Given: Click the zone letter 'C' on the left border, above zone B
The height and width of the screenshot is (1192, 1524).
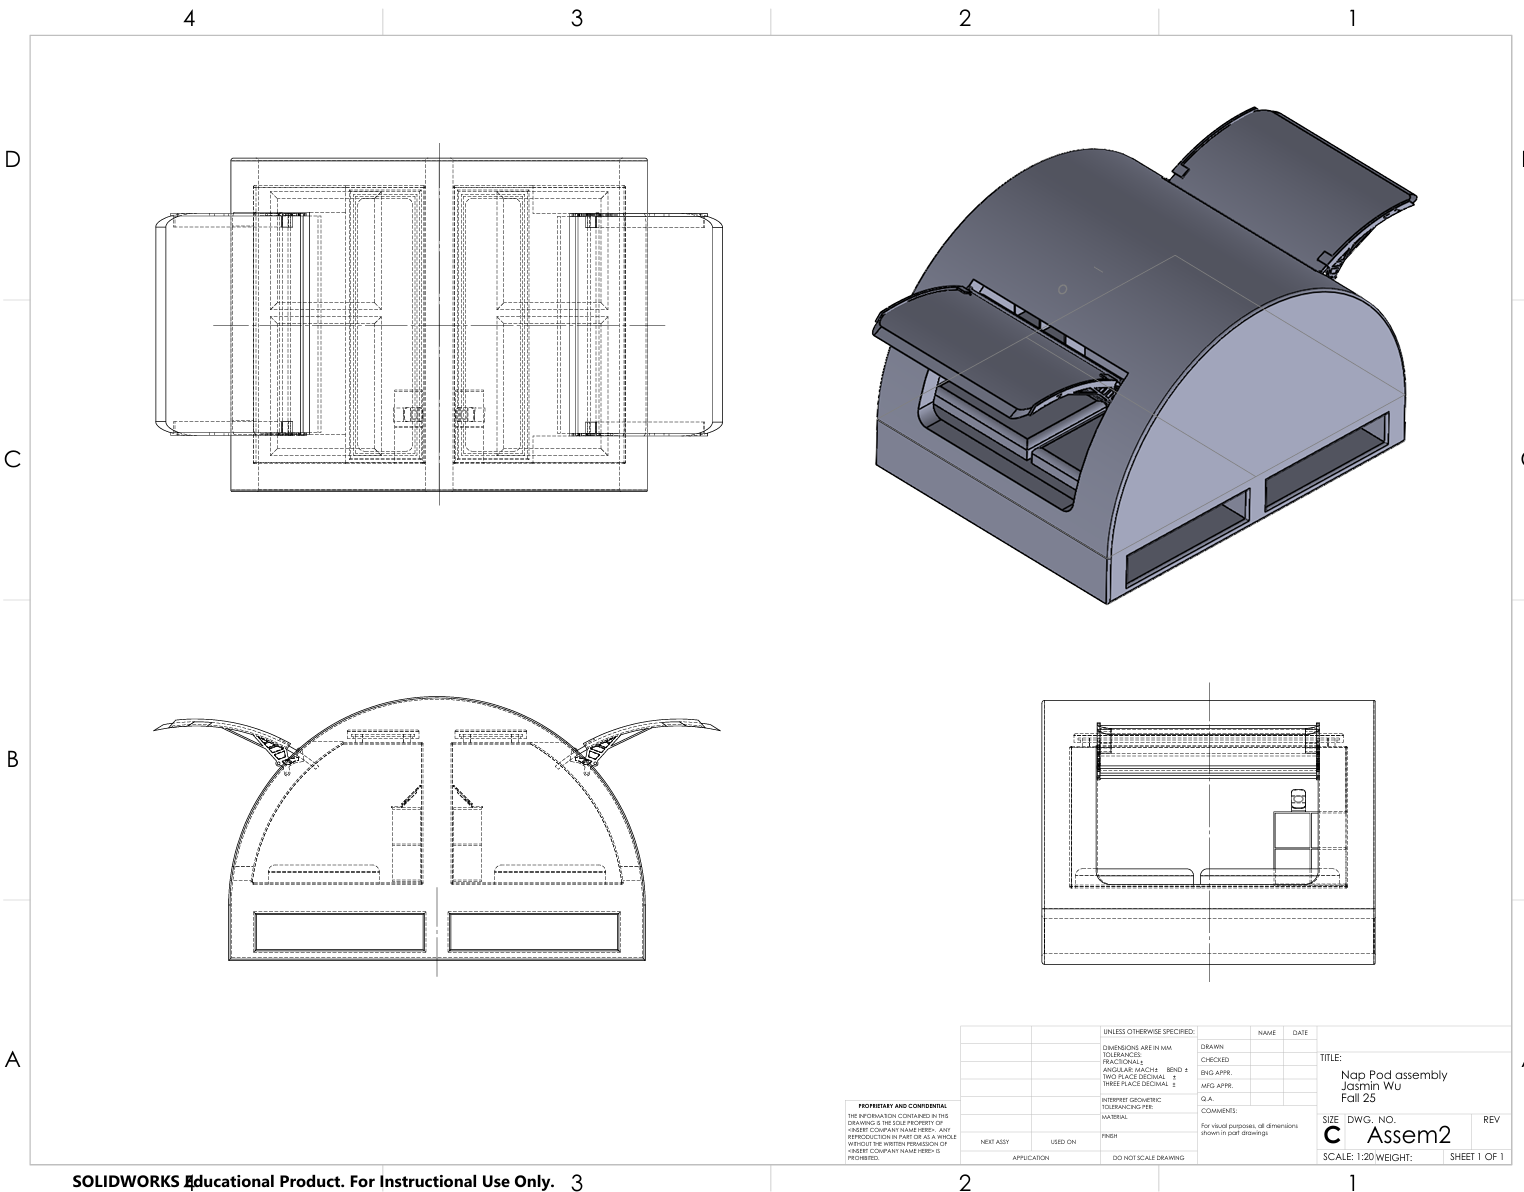Looking at the screenshot, I should pyautogui.click(x=13, y=459).
